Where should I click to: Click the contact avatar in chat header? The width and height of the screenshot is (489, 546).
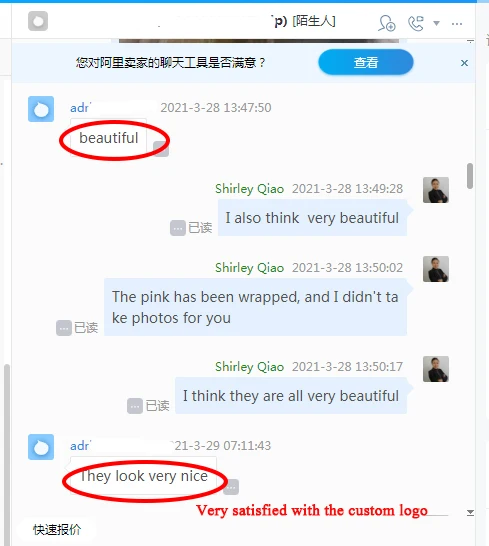tap(38, 21)
